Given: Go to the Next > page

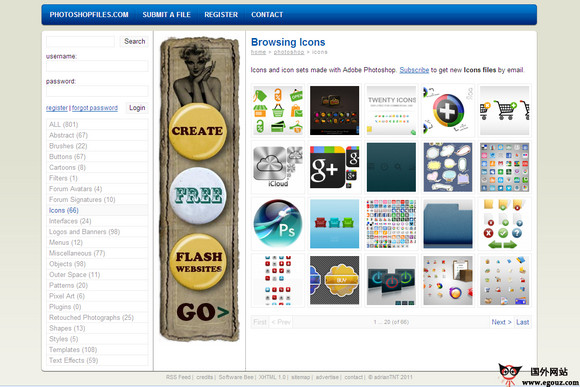Looking at the screenshot, I should pyautogui.click(x=502, y=322).
